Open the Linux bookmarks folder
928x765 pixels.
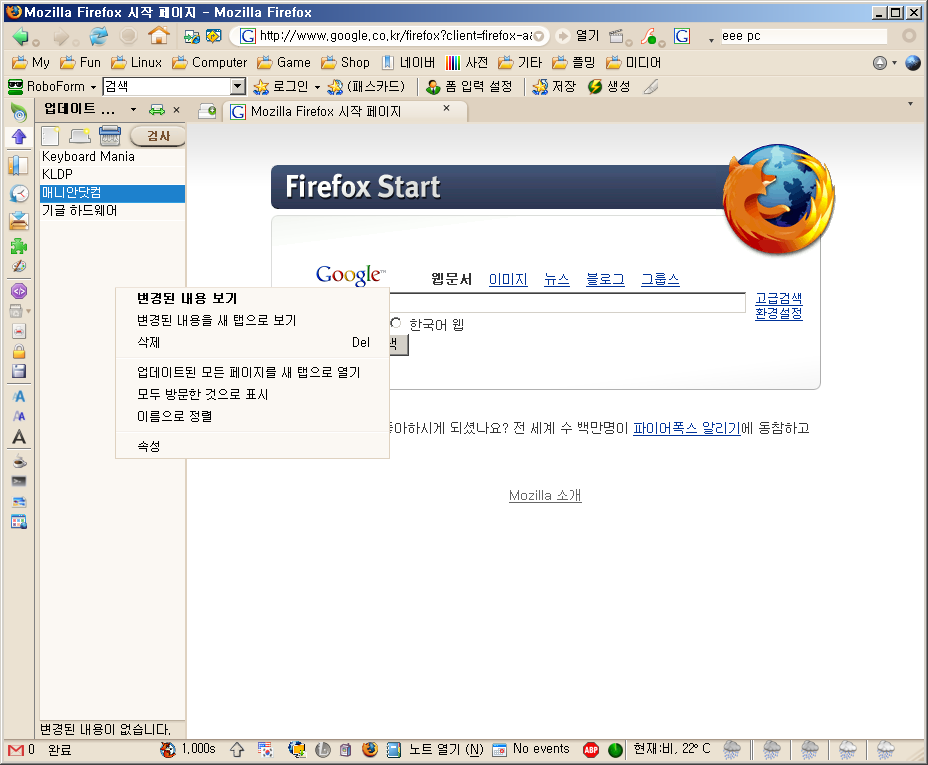point(136,62)
